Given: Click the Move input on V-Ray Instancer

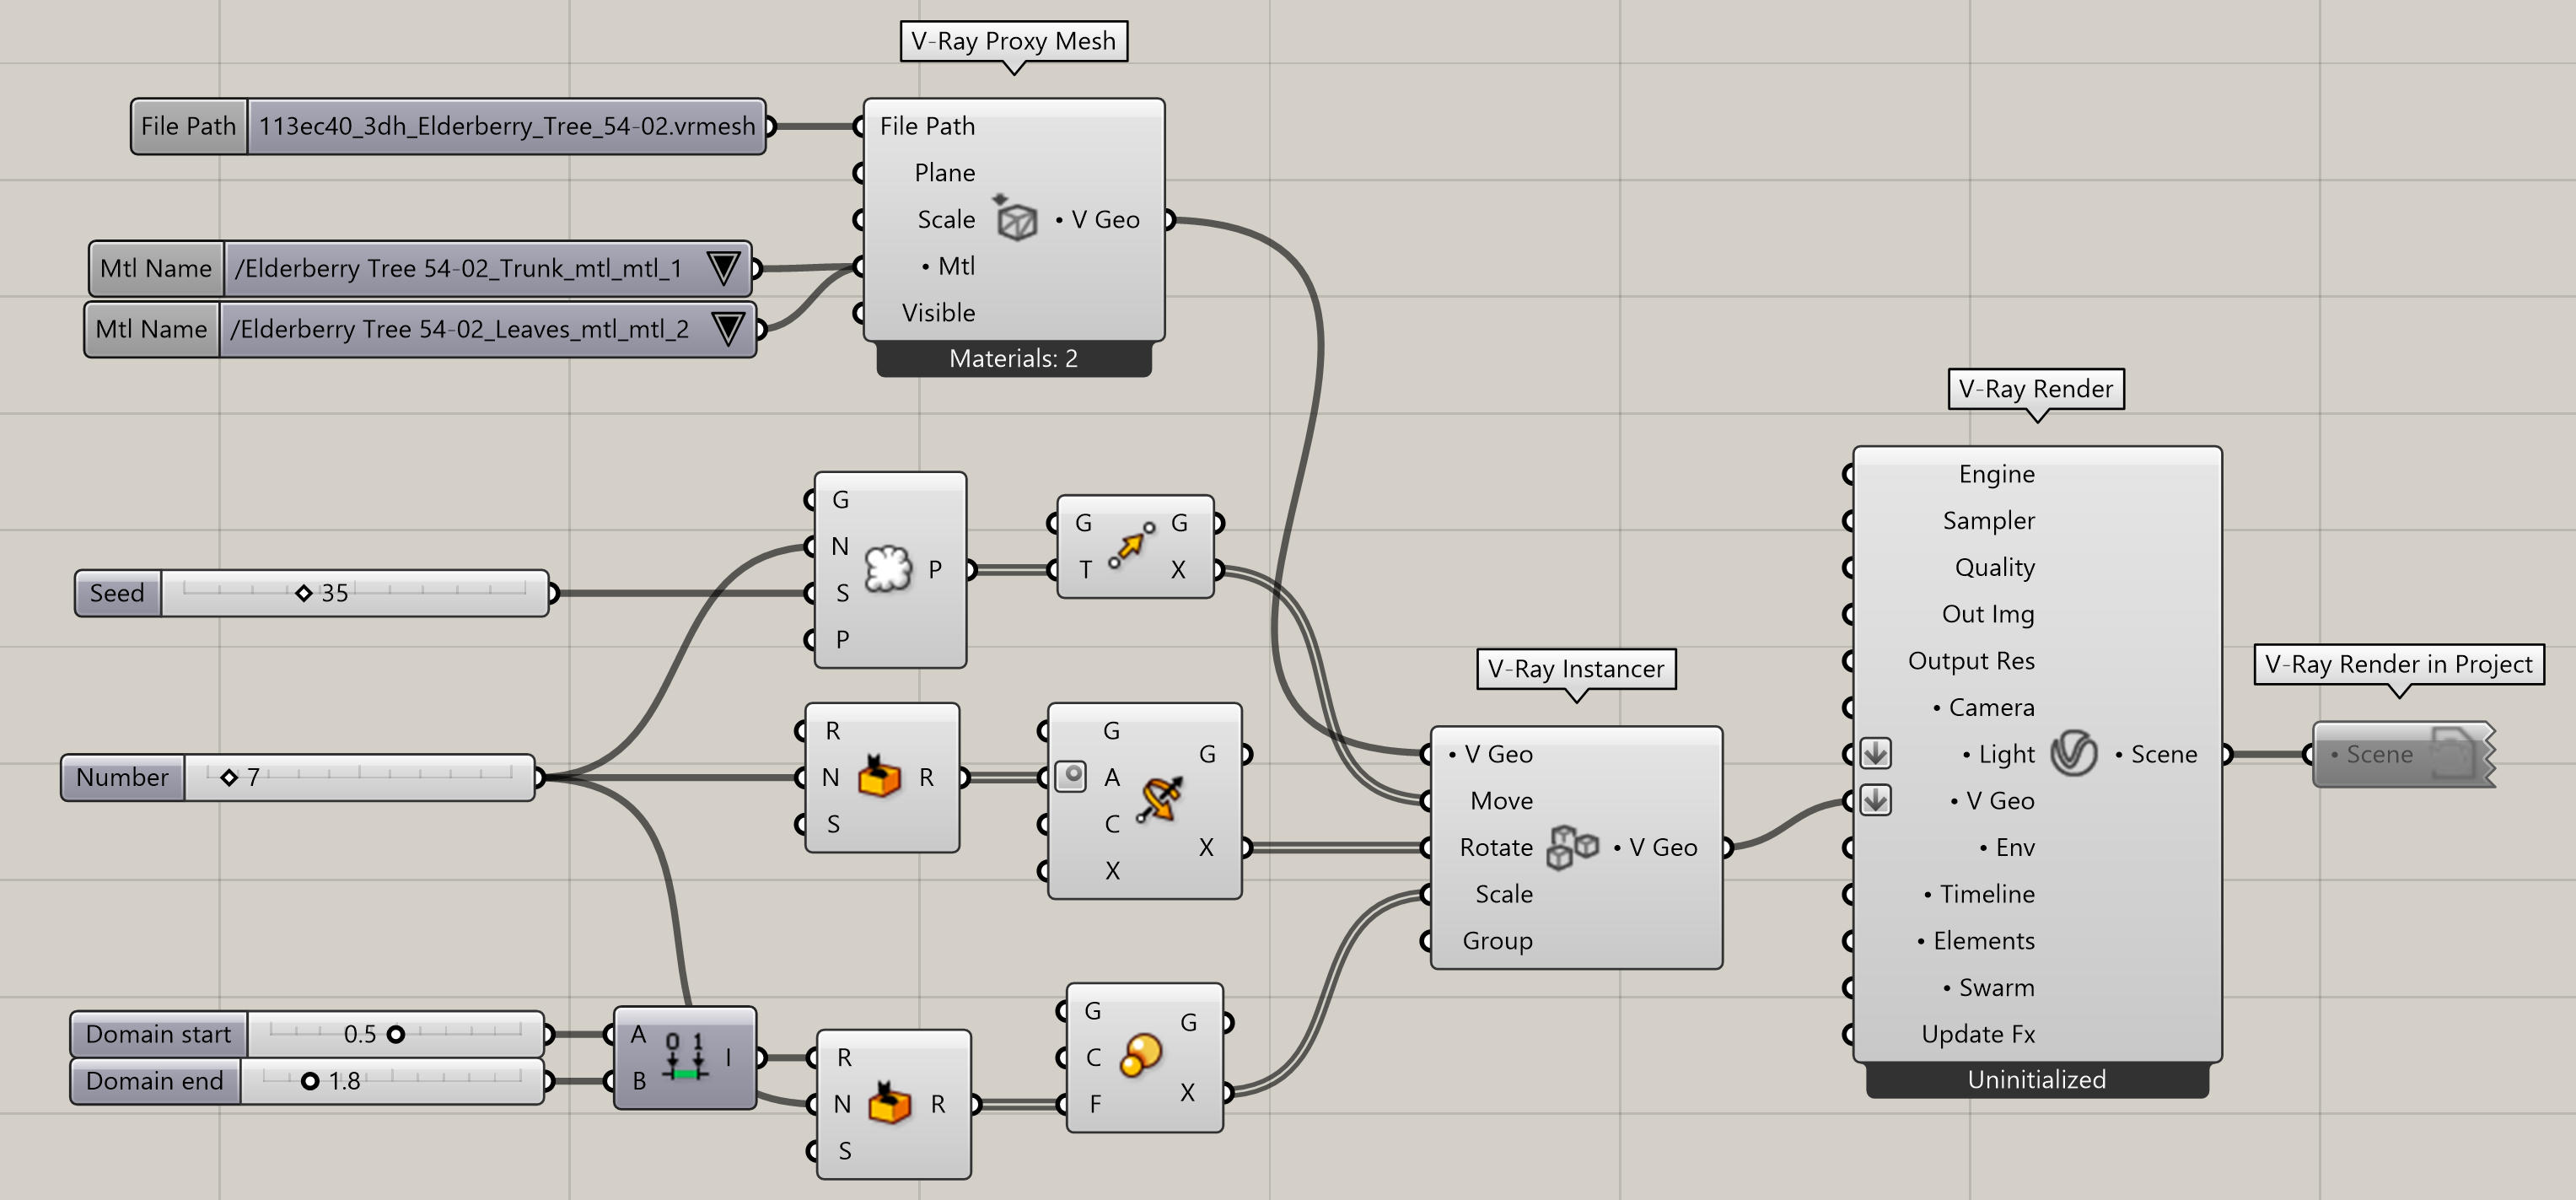Looking at the screenshot, I should pyautogui.click(x=1501, y=801).
